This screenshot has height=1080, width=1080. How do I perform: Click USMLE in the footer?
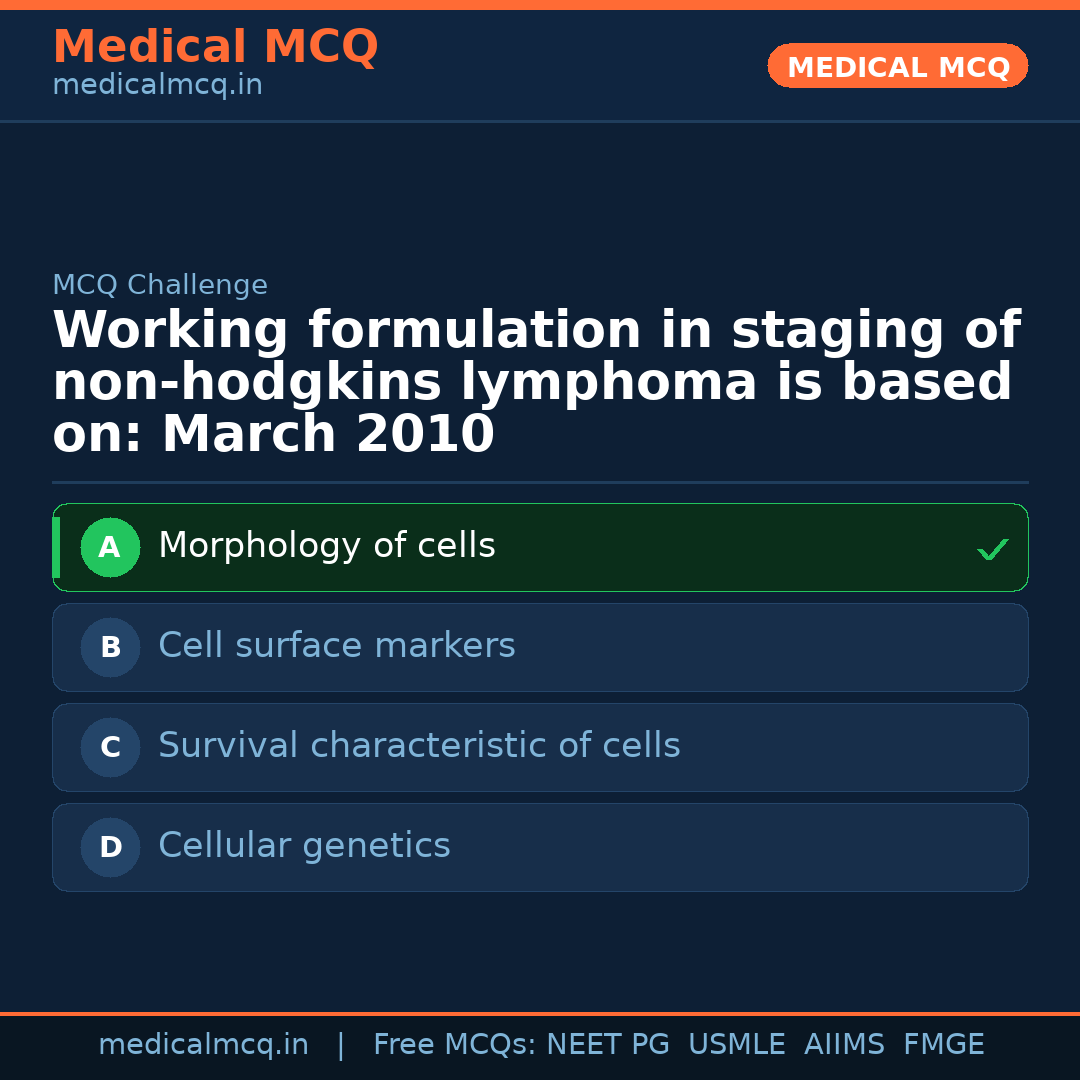736,1045
